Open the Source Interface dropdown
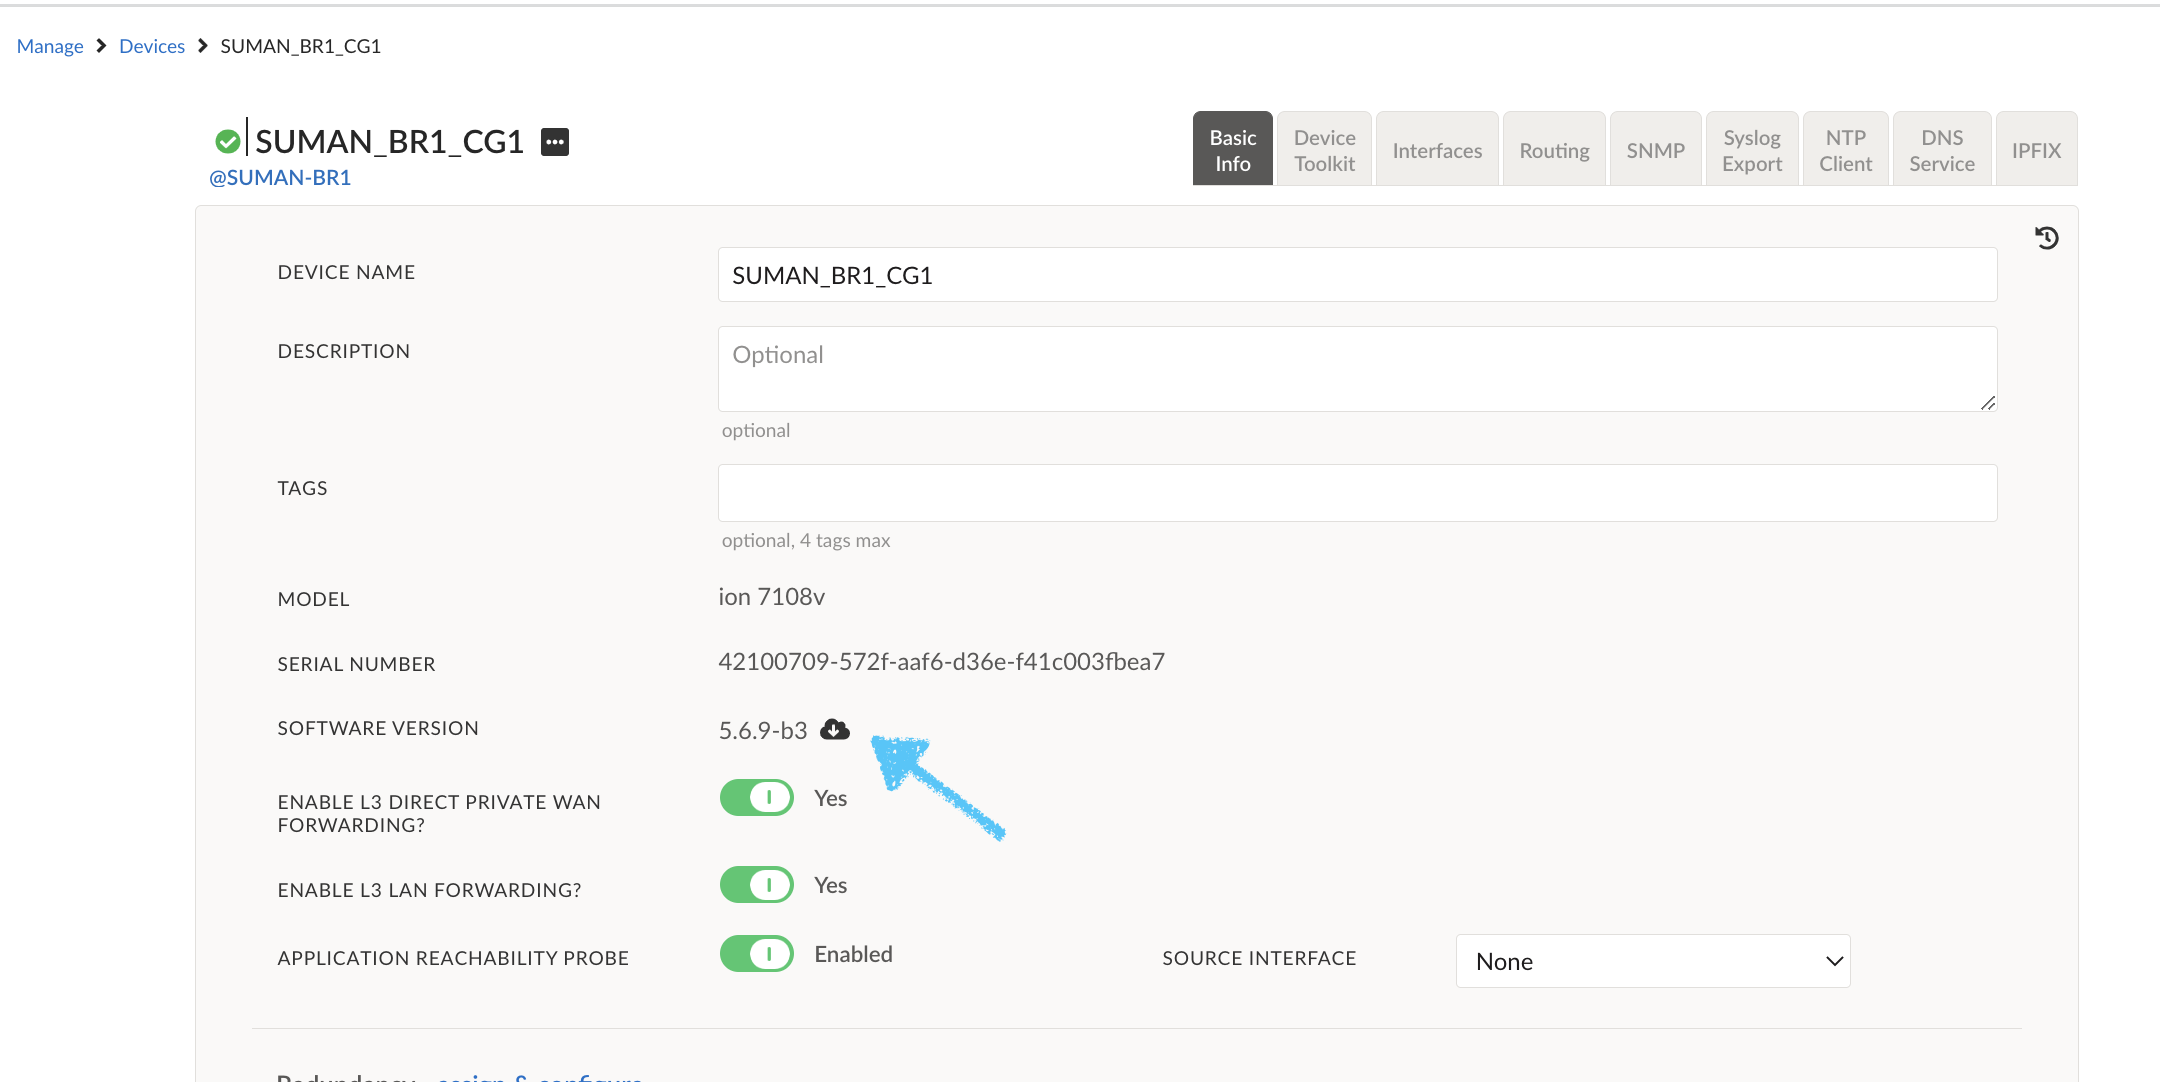This screenshot has width=2160, height=1082. click(1653, 961)
